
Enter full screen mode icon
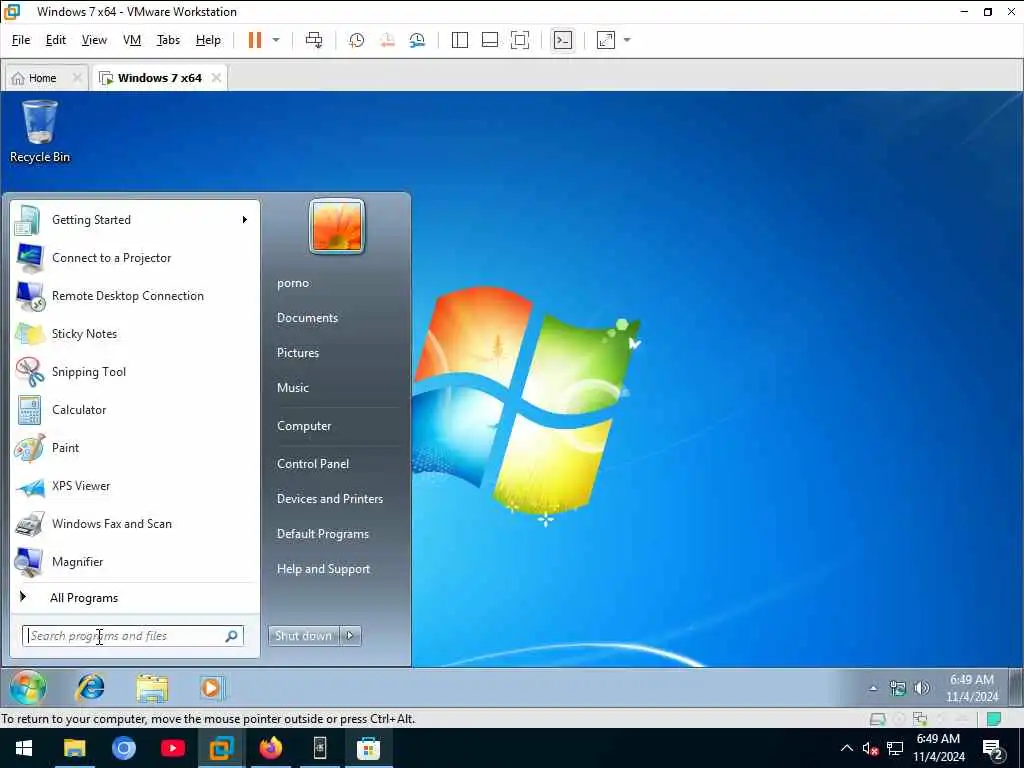[520, 40]
